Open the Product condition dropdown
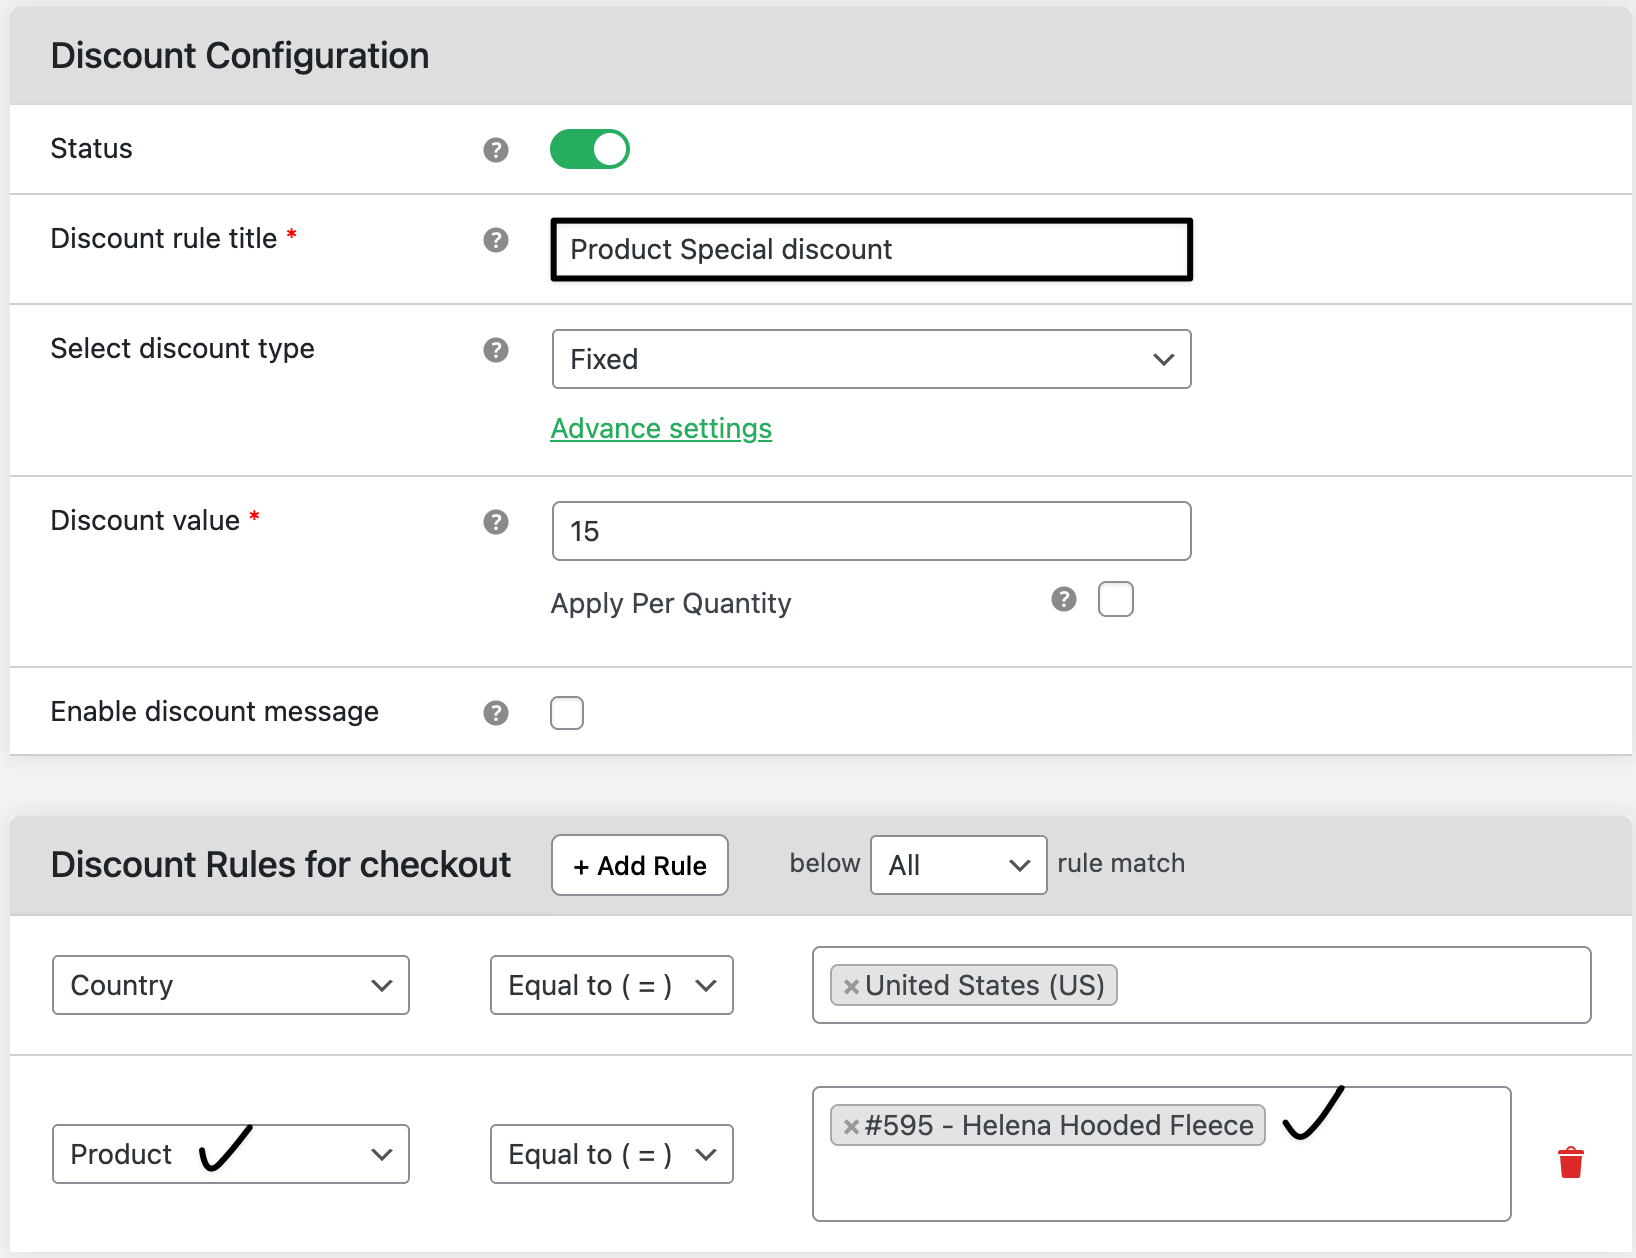Screen dimensions: 1636x1258 click(230, 1154)
